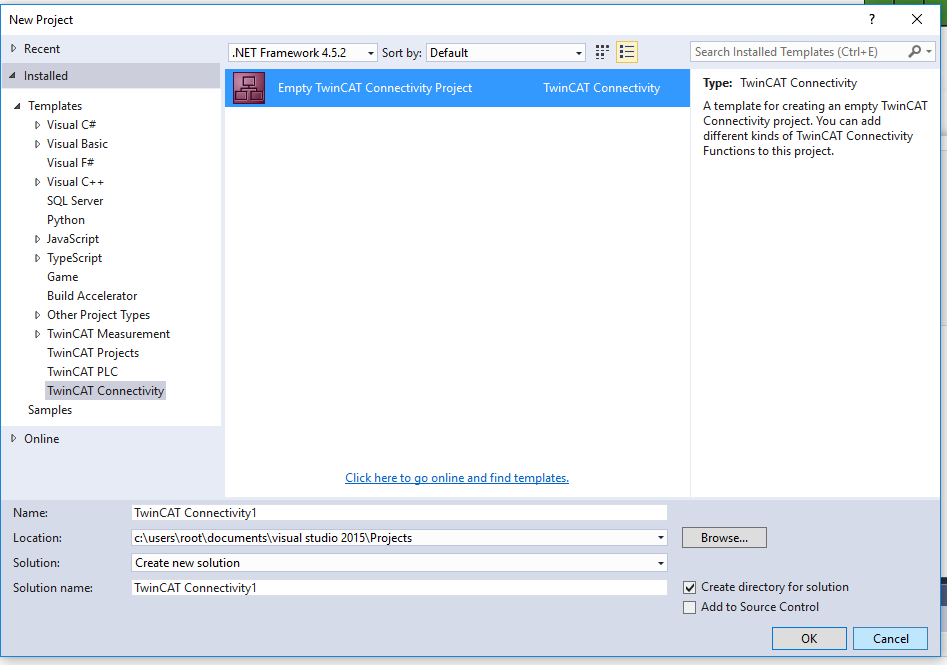Image resolution: width=947 pixels, height=665 pixels.
Task: Collapse the Templates tree node
Action: pos(17,106)
